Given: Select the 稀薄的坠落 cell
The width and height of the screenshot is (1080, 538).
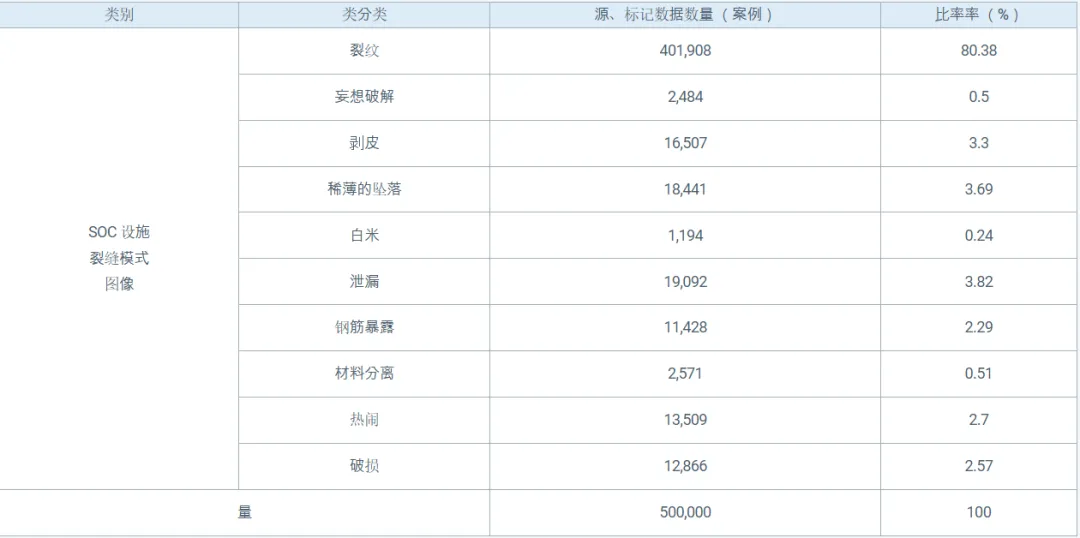Looking at the screenshot, I should 364,189.
